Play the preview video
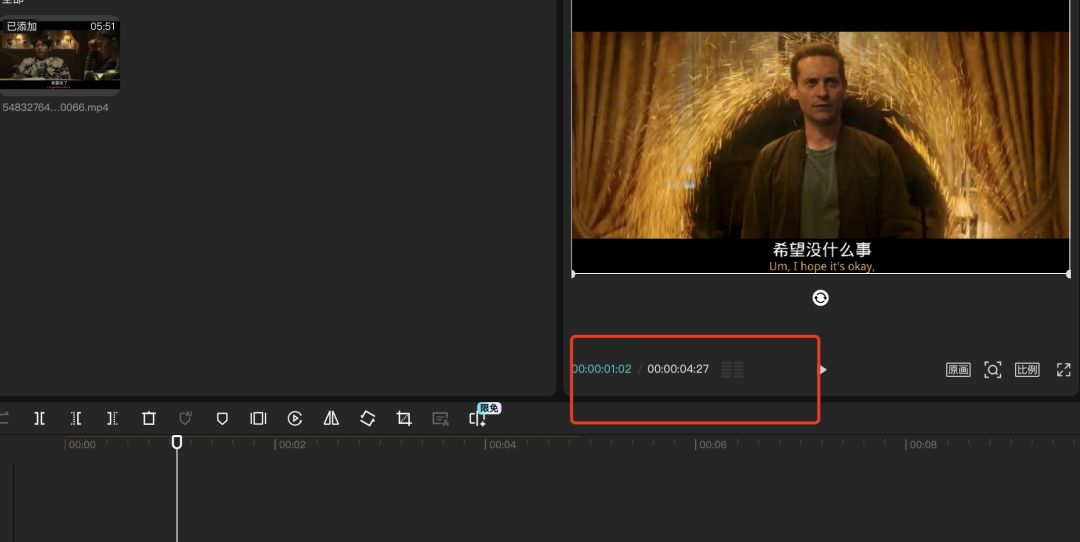 [x=822, y=369]
